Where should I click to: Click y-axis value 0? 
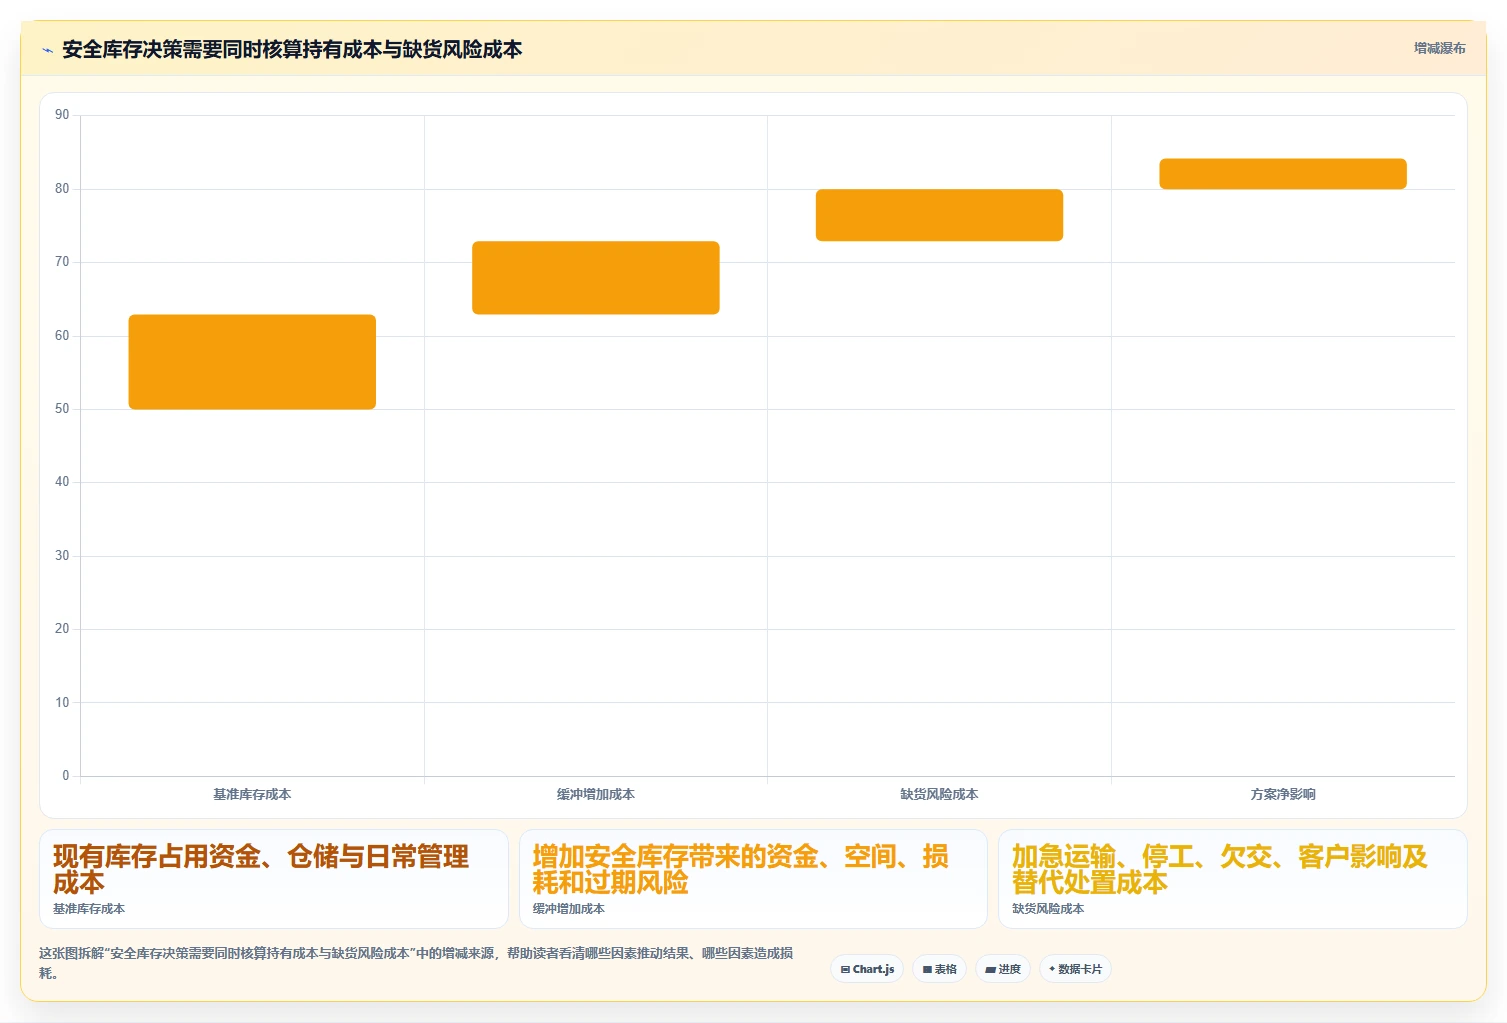[x=66, y=776]
